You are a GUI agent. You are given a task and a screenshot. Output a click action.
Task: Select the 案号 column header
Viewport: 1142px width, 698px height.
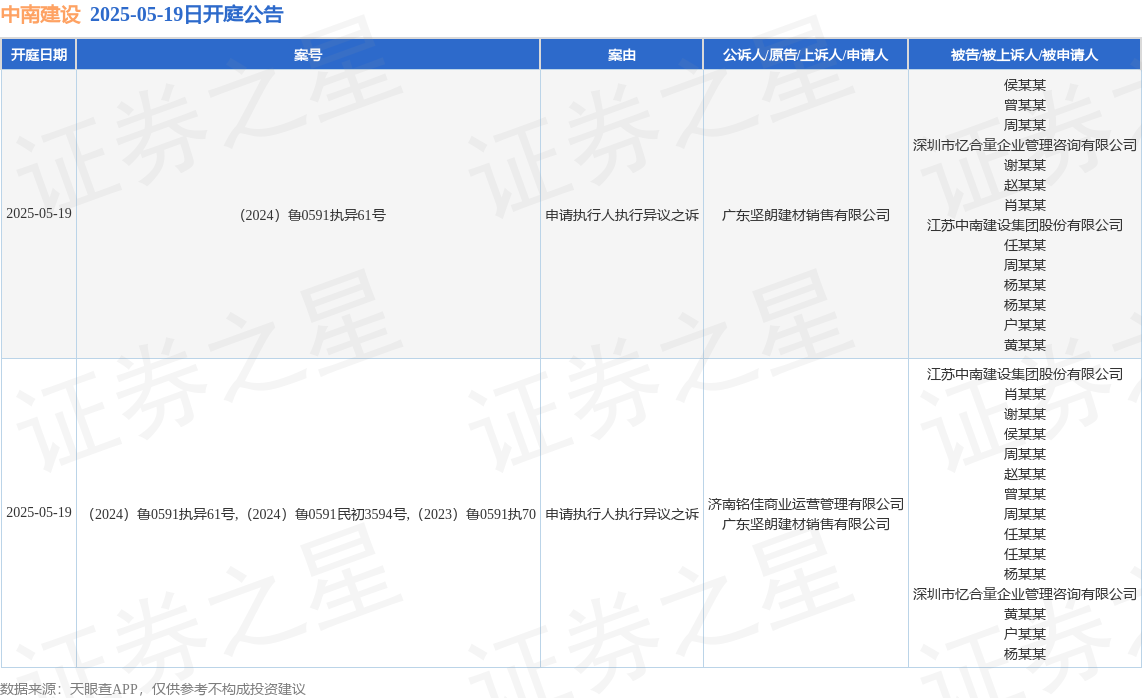click(308, 55)
